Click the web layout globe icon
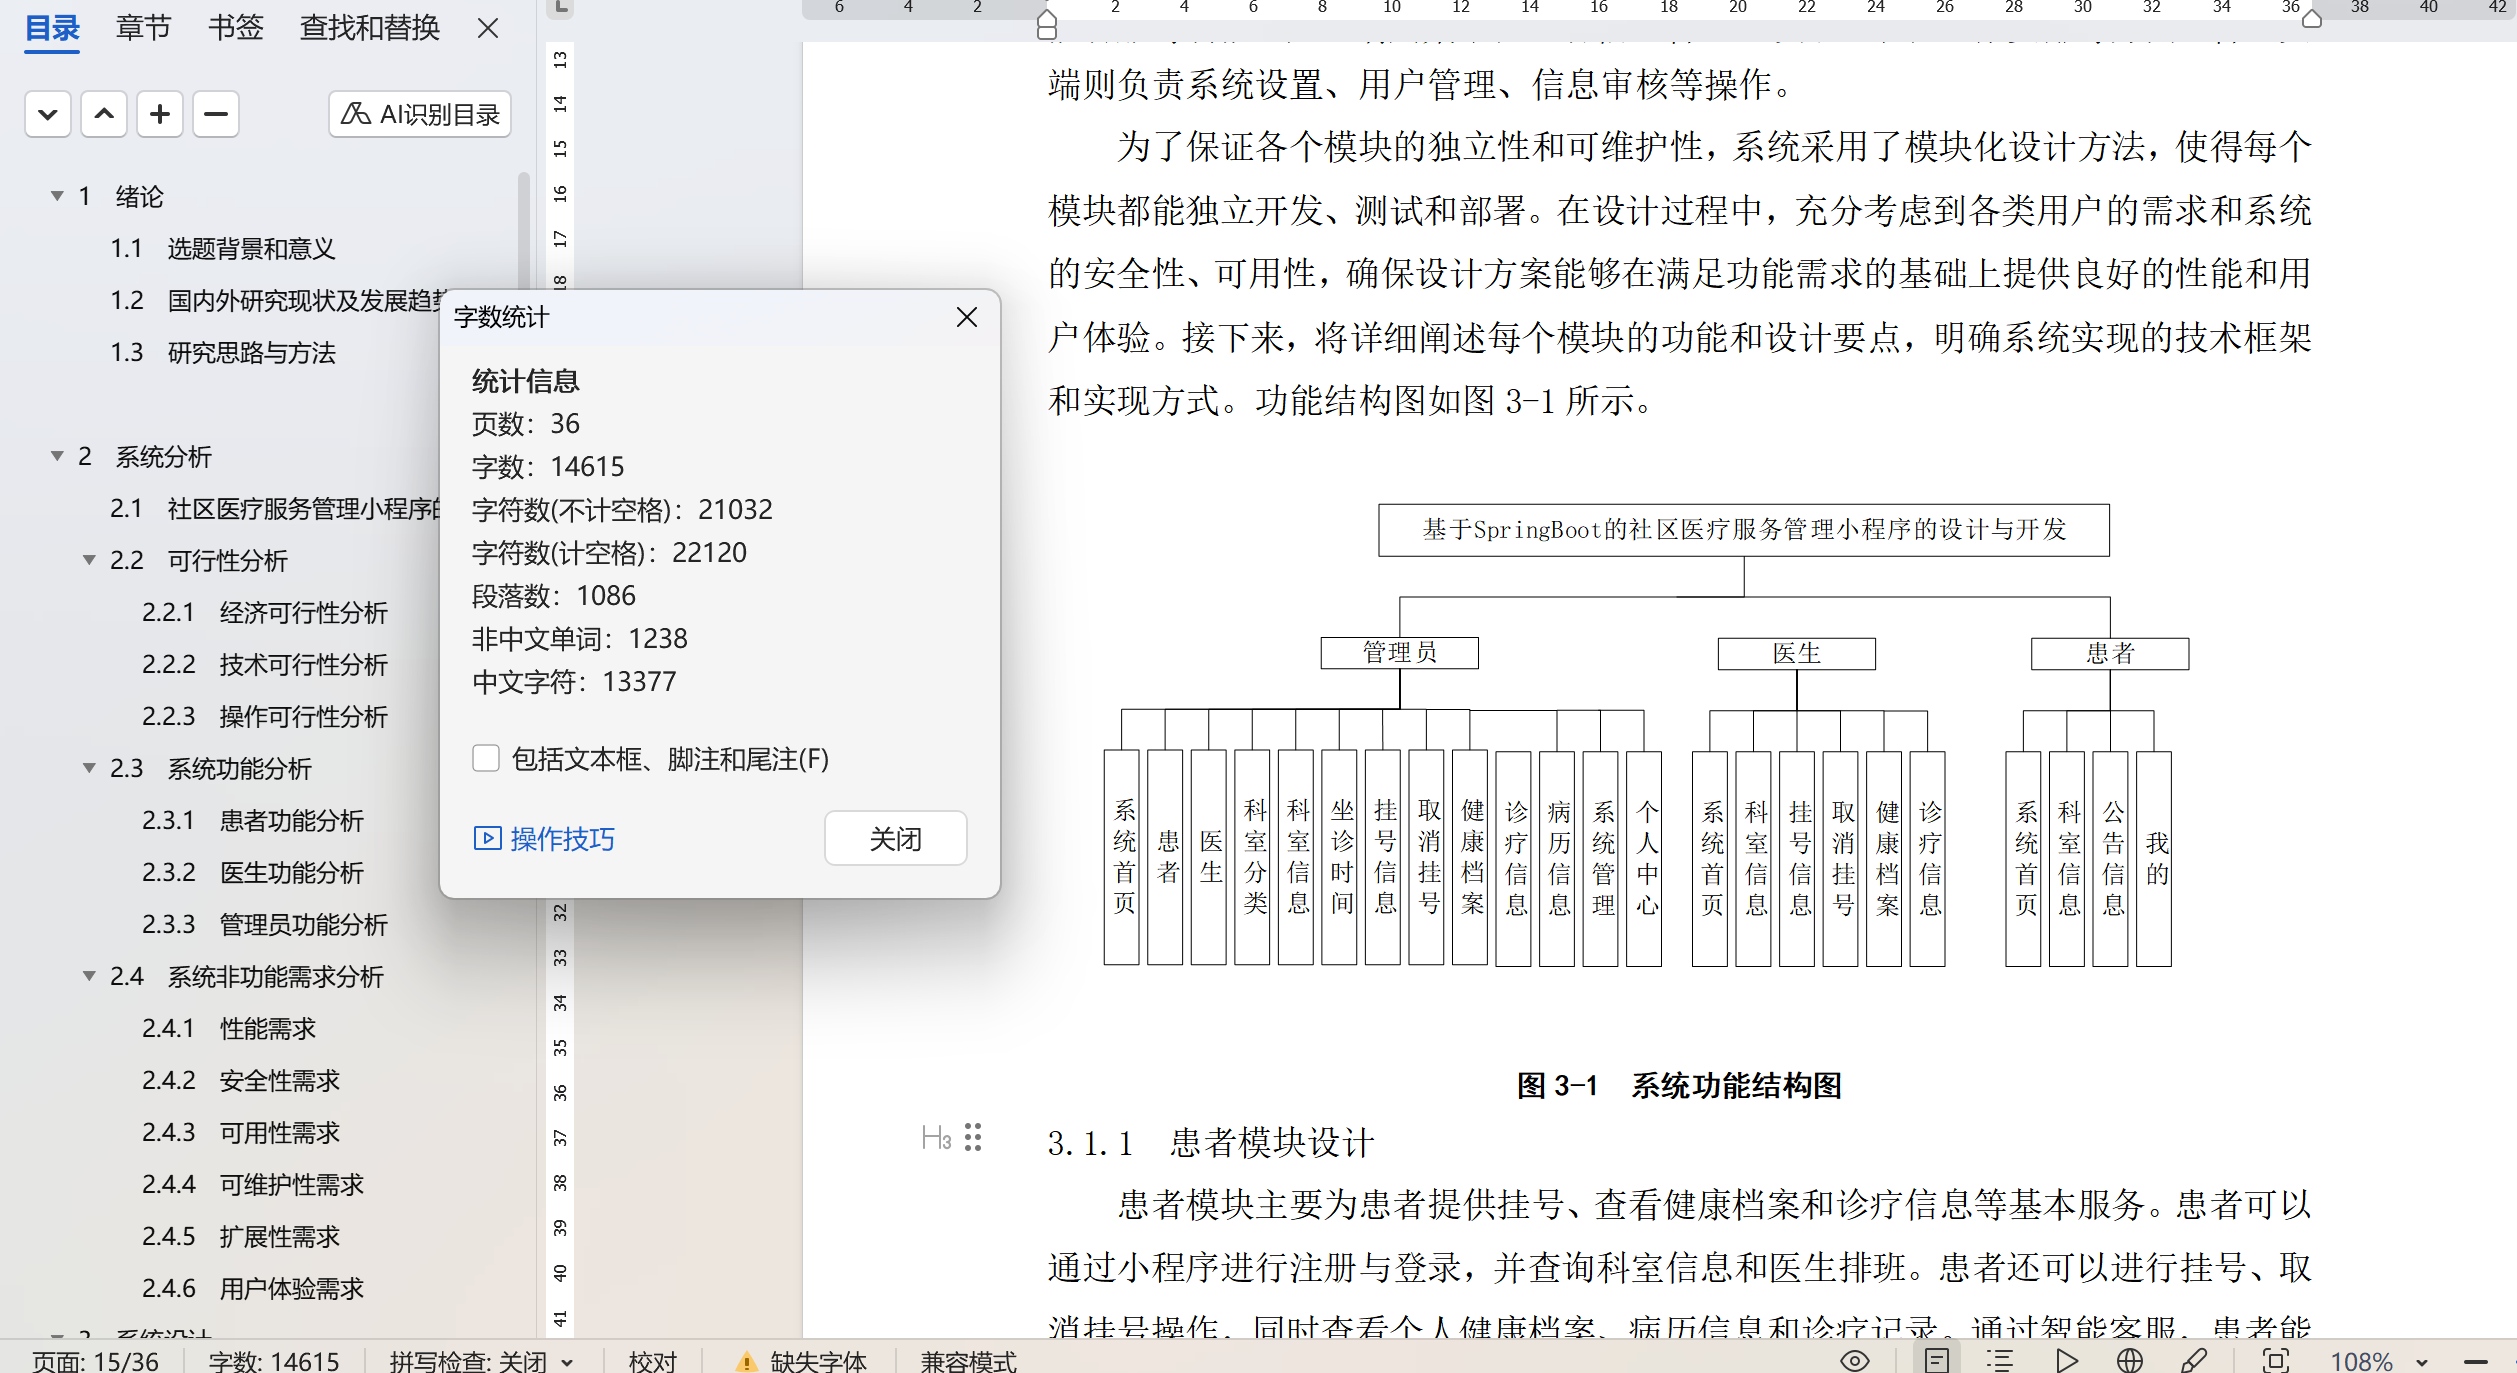This screenshot has height=1373, width=2517. [2130, 1360]
